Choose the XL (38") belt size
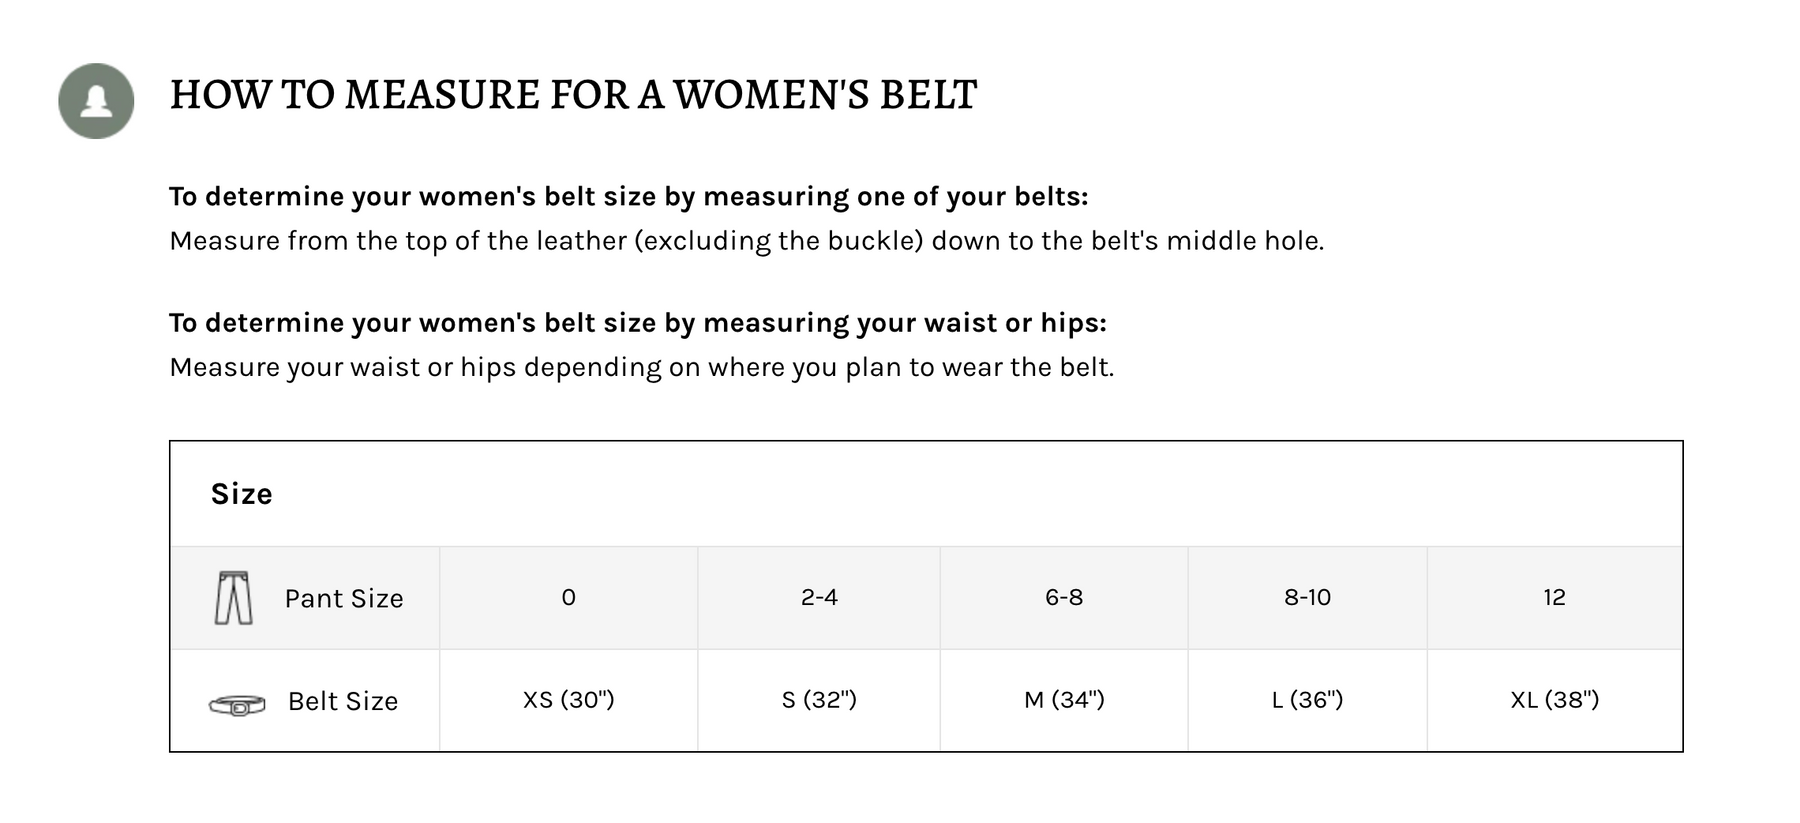The width and height of the screenshot is (1800, 823). pos(1554,700)
